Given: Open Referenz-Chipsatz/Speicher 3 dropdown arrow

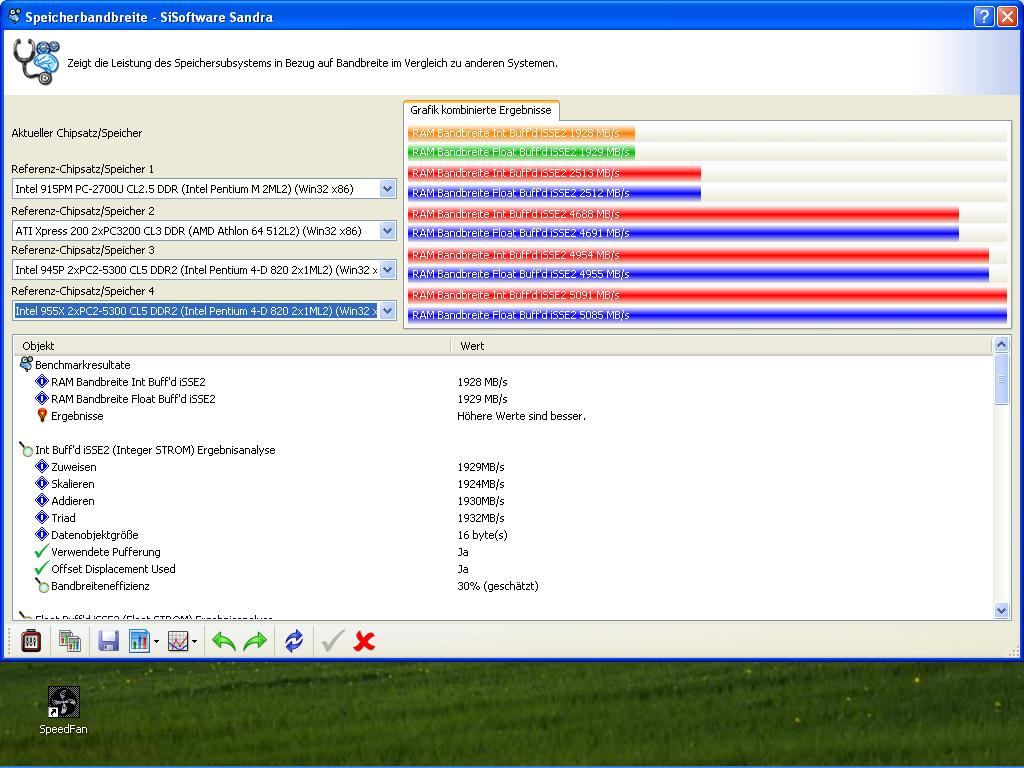Looking at the screenshot, I should pos(387,270).
